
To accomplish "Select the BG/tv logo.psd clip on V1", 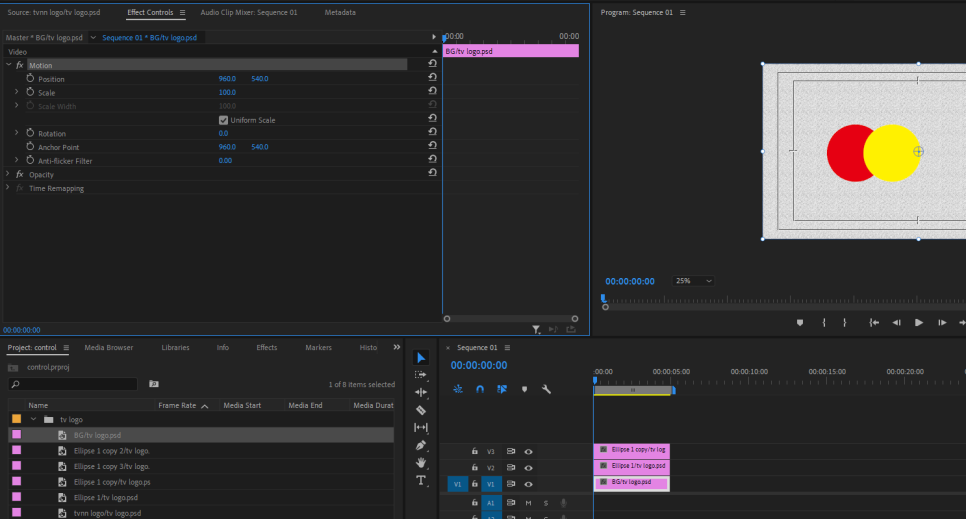I will click(631, 483).
